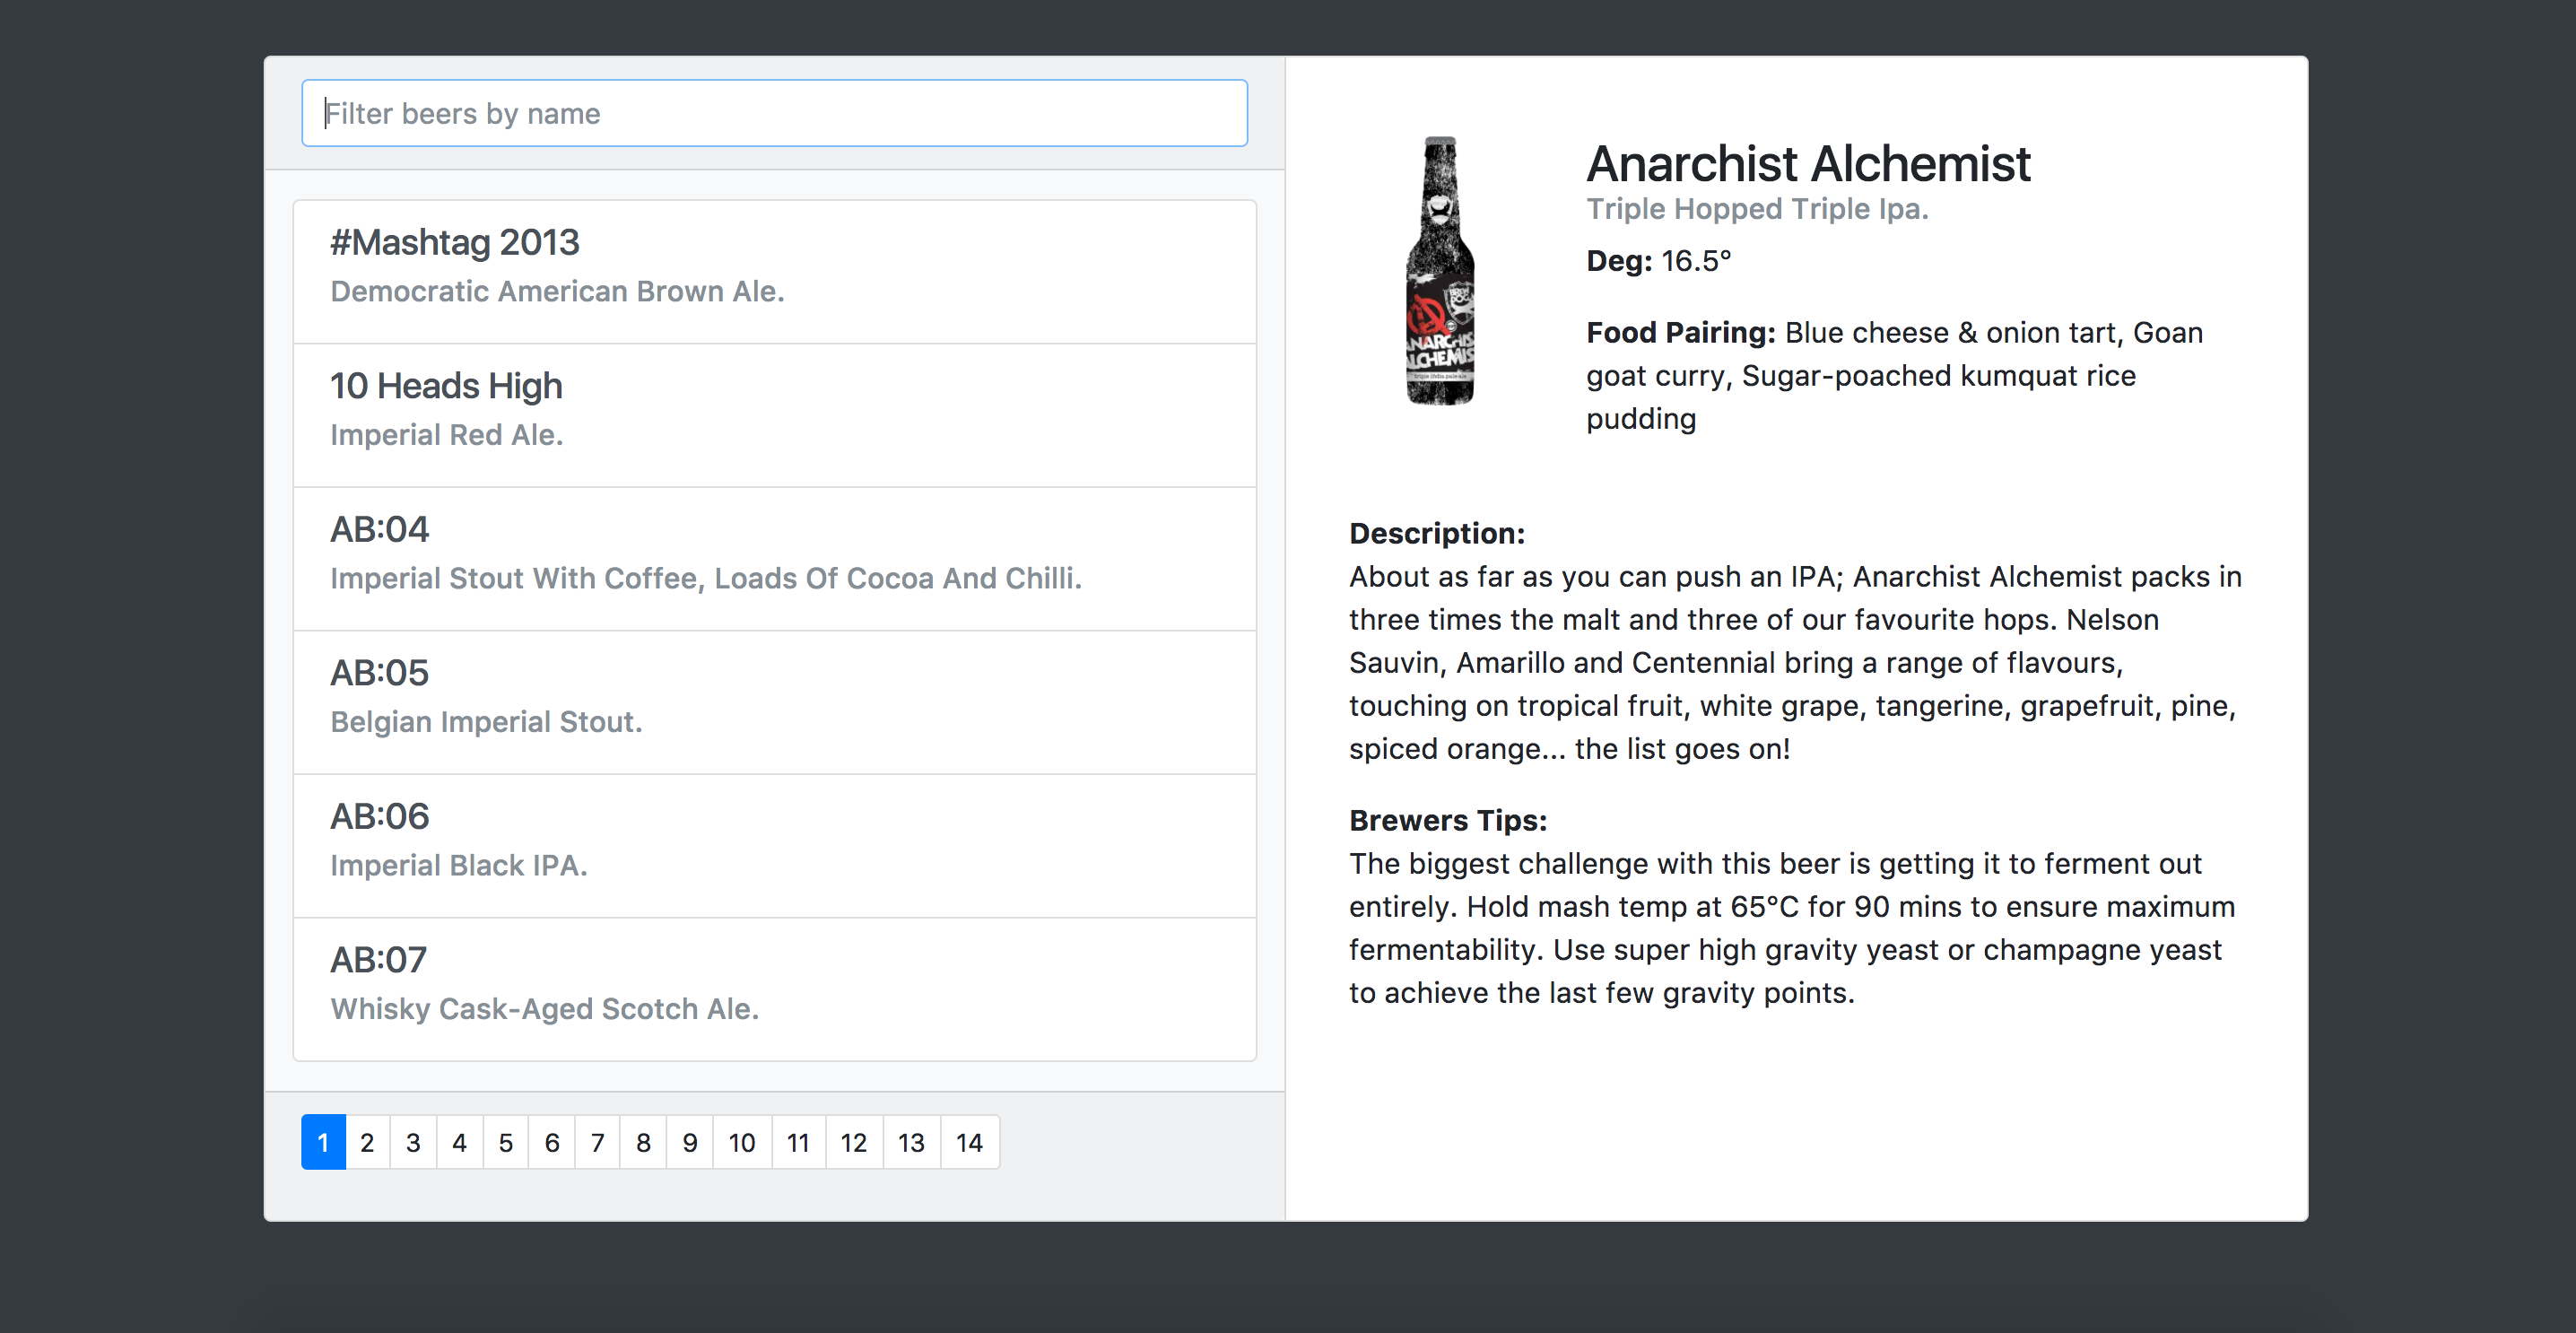Go to last page 14
Viewport: 2576px width, 1333px height.
969,1142
